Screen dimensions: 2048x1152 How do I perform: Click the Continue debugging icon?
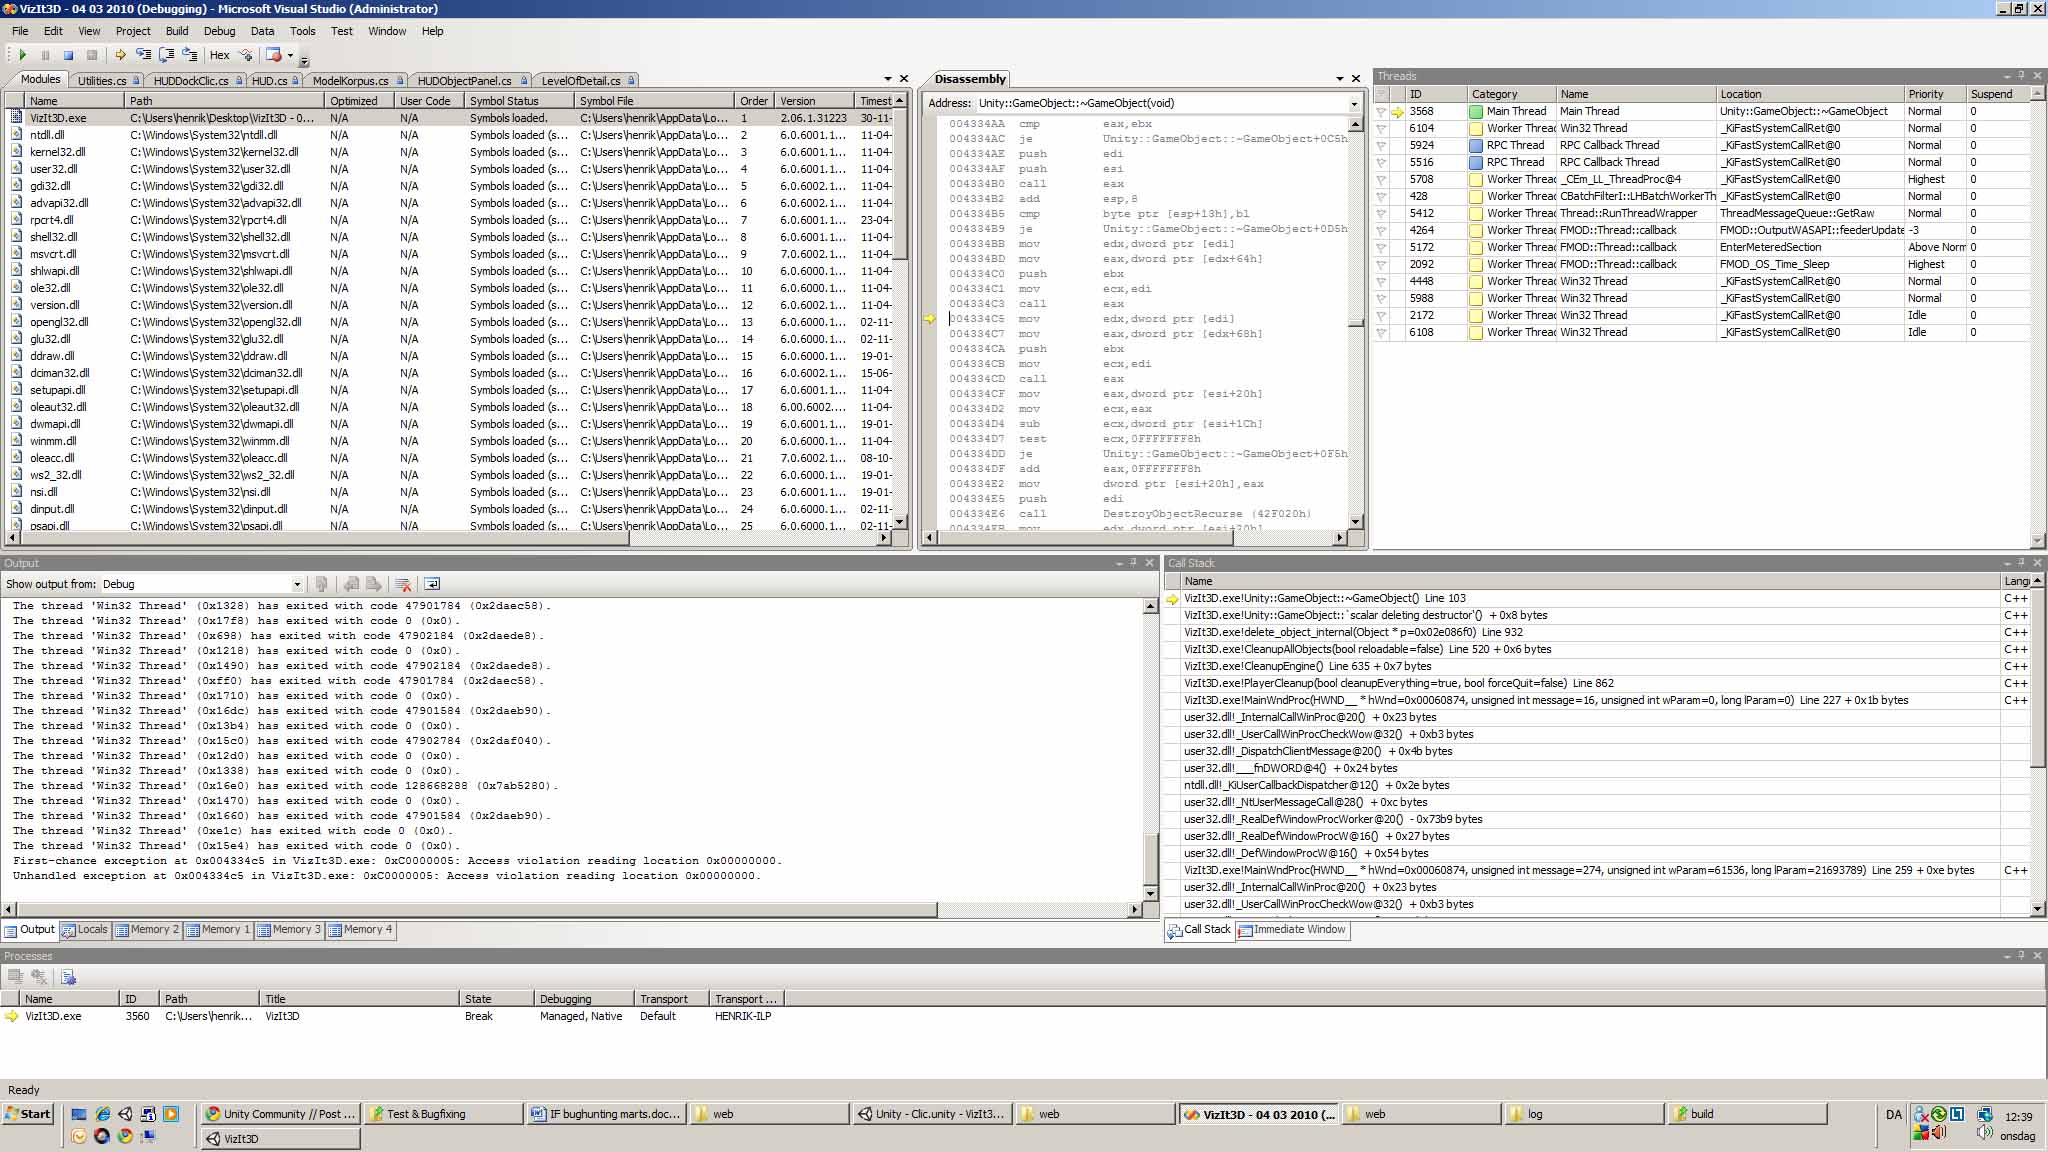pos(23,55)
